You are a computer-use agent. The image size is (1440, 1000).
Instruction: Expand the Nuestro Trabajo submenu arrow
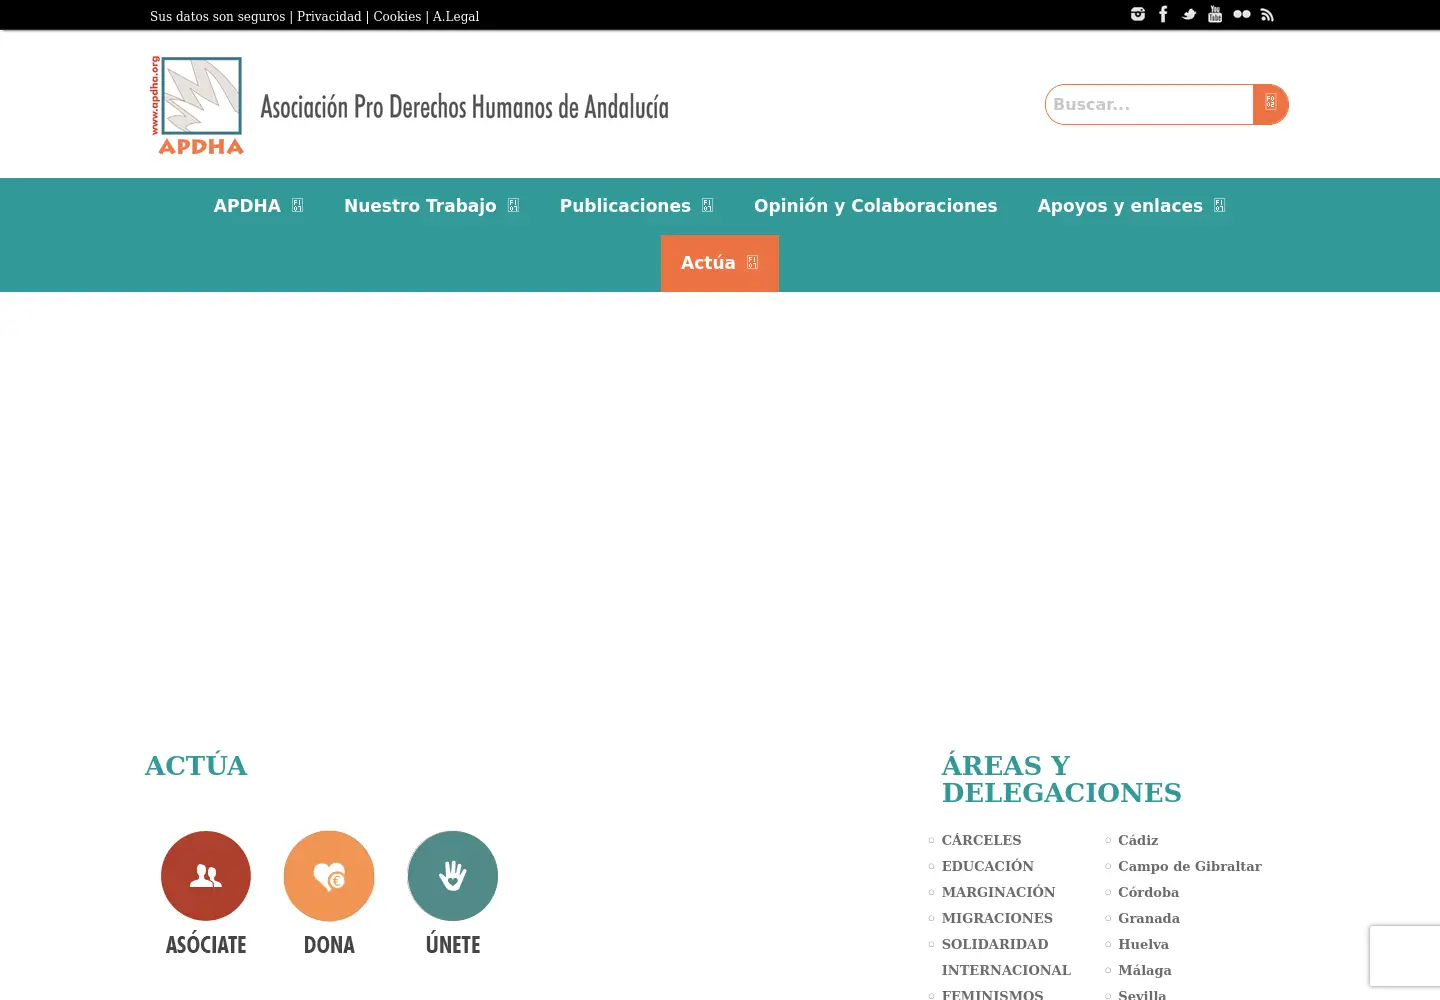pyautogui.click(x=513, y=205)
